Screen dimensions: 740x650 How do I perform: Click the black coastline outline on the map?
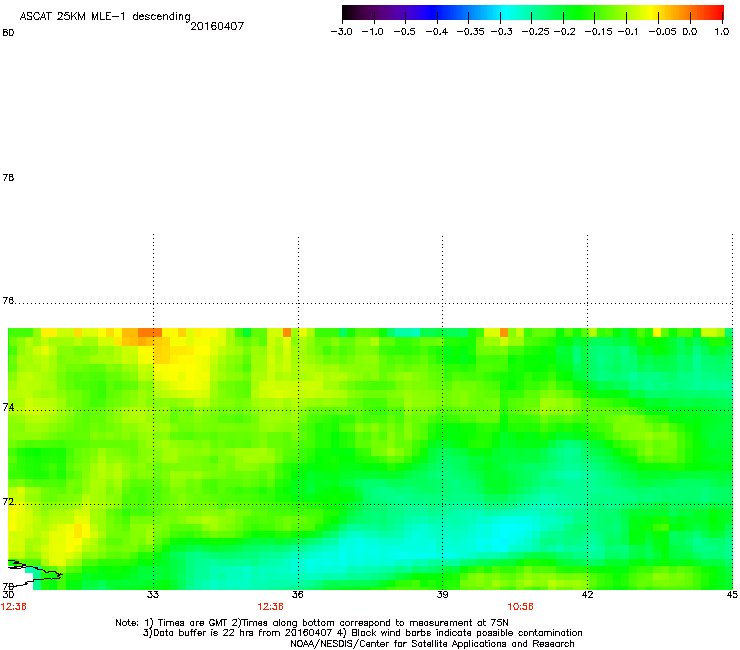point(35,573)
